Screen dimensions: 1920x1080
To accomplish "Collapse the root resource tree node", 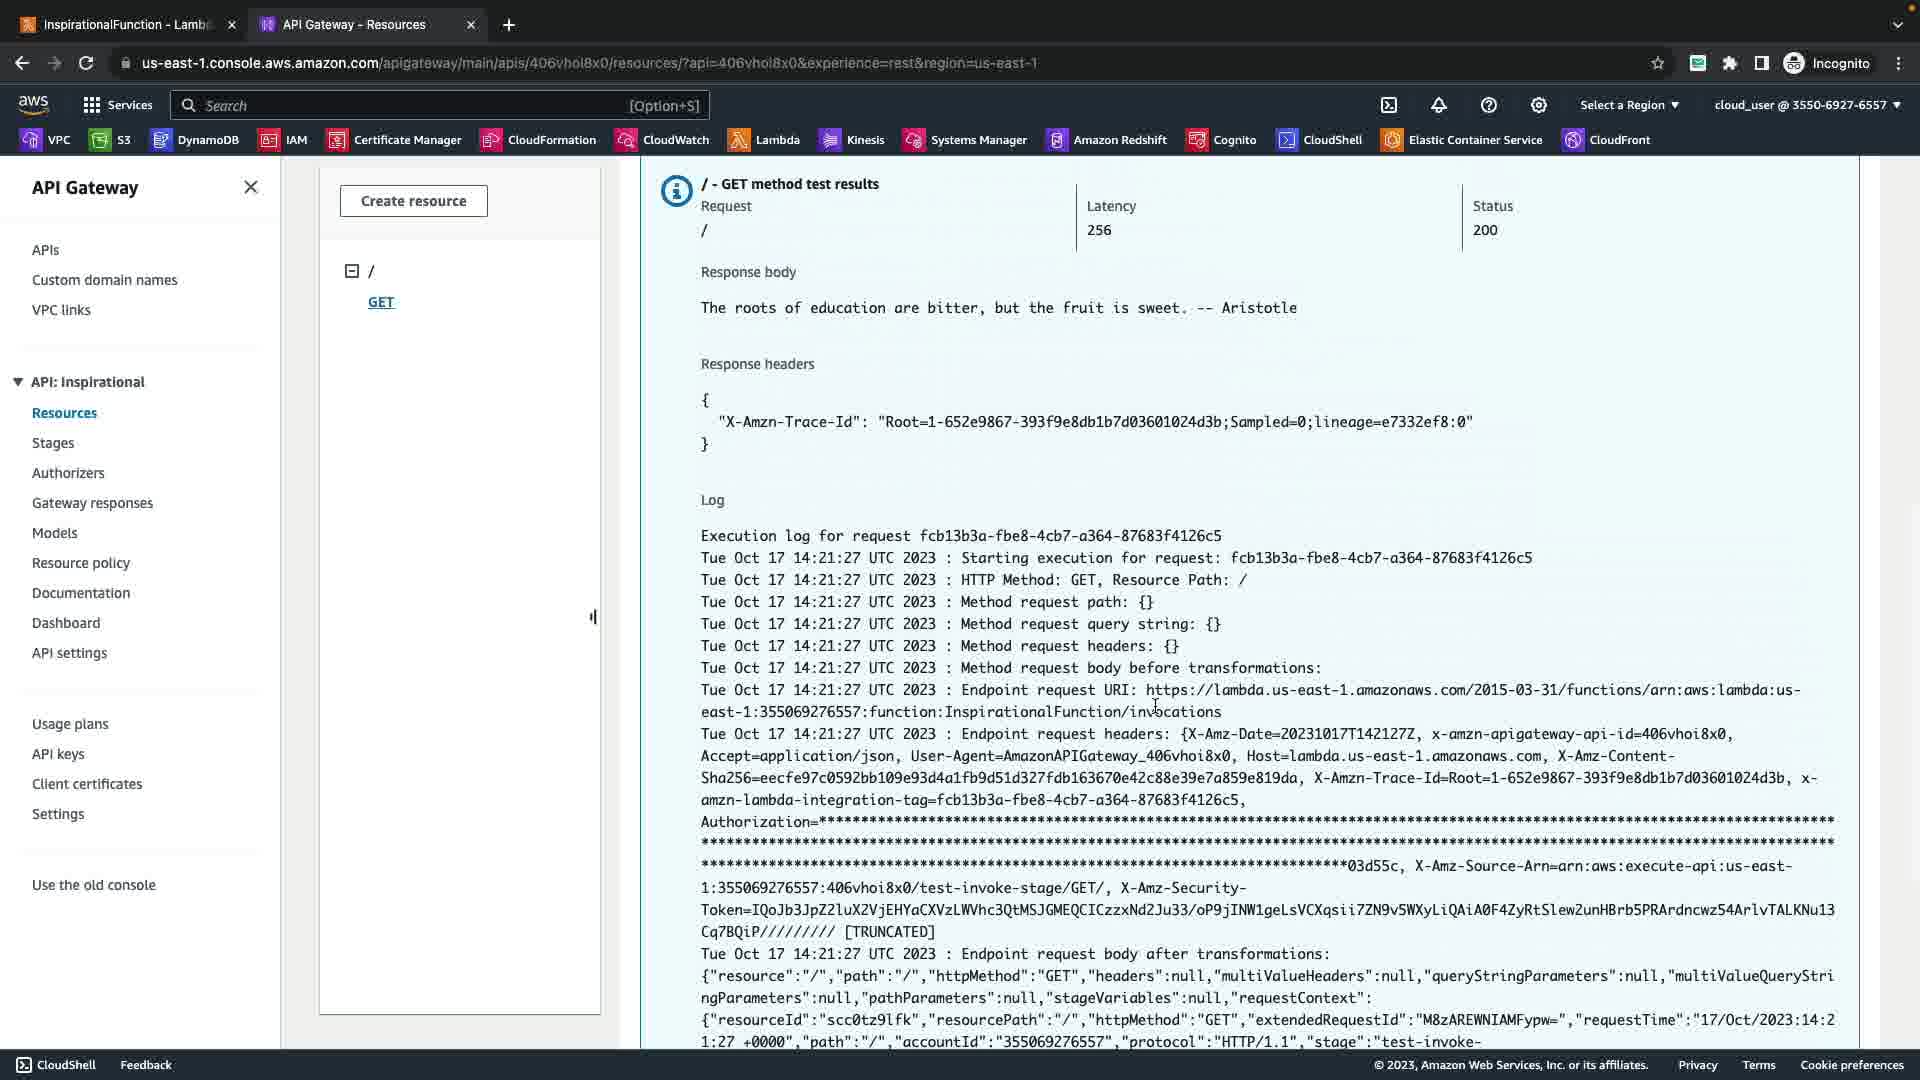I will click(x=352, y=271).
